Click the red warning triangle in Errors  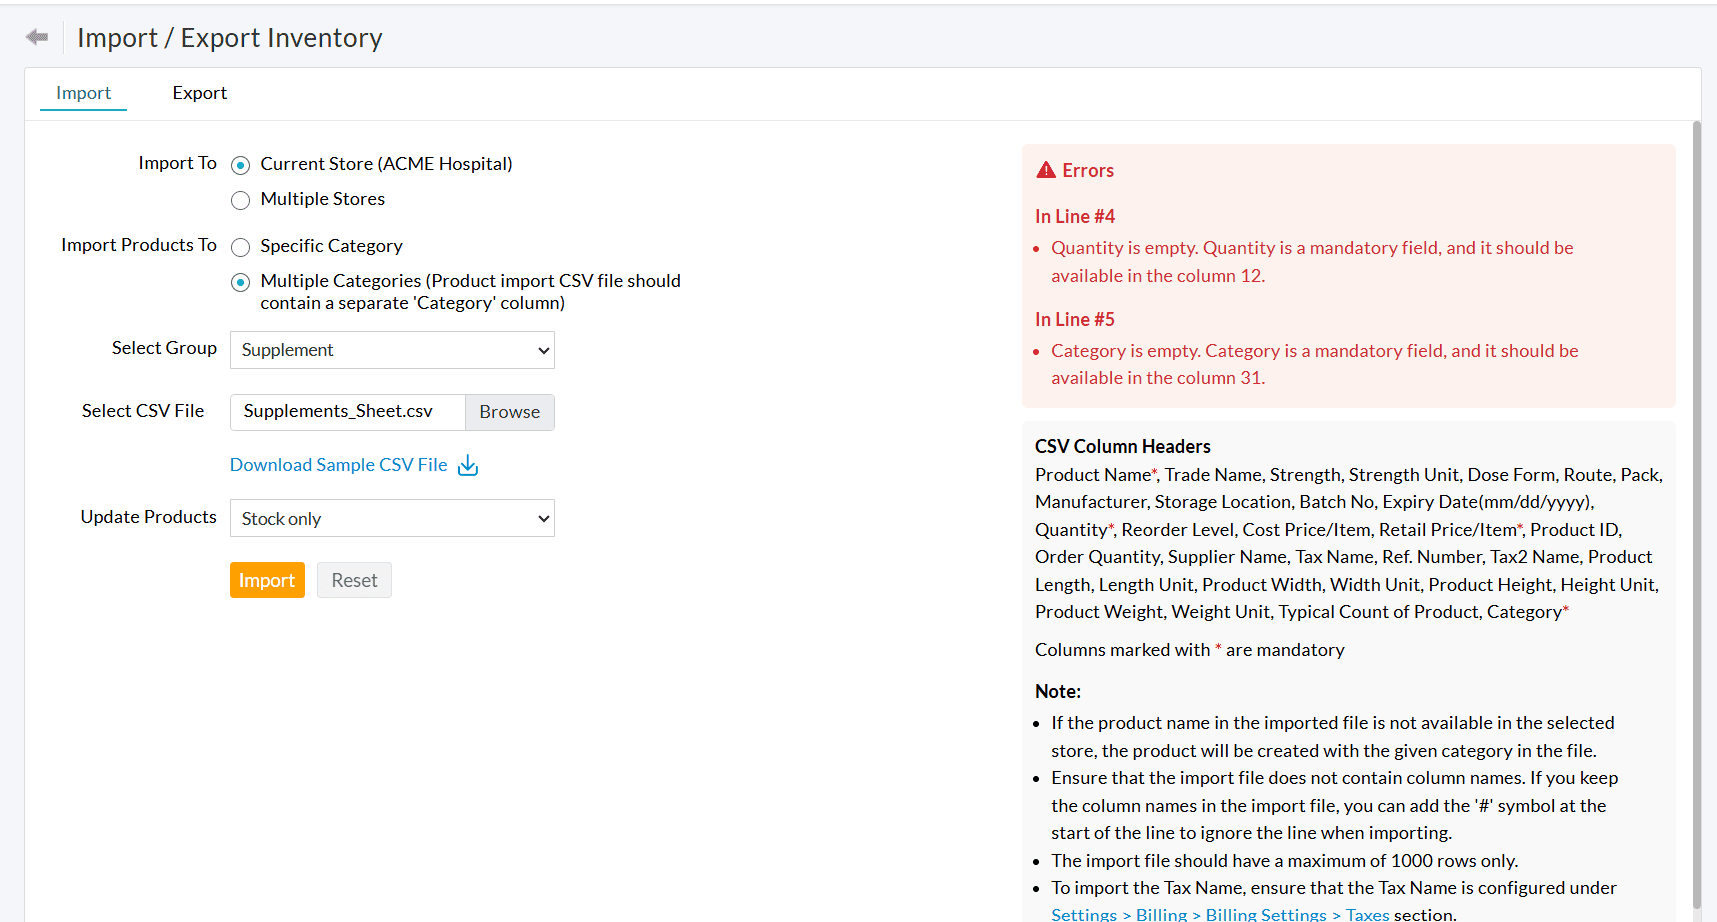(x=1046, y=170)
